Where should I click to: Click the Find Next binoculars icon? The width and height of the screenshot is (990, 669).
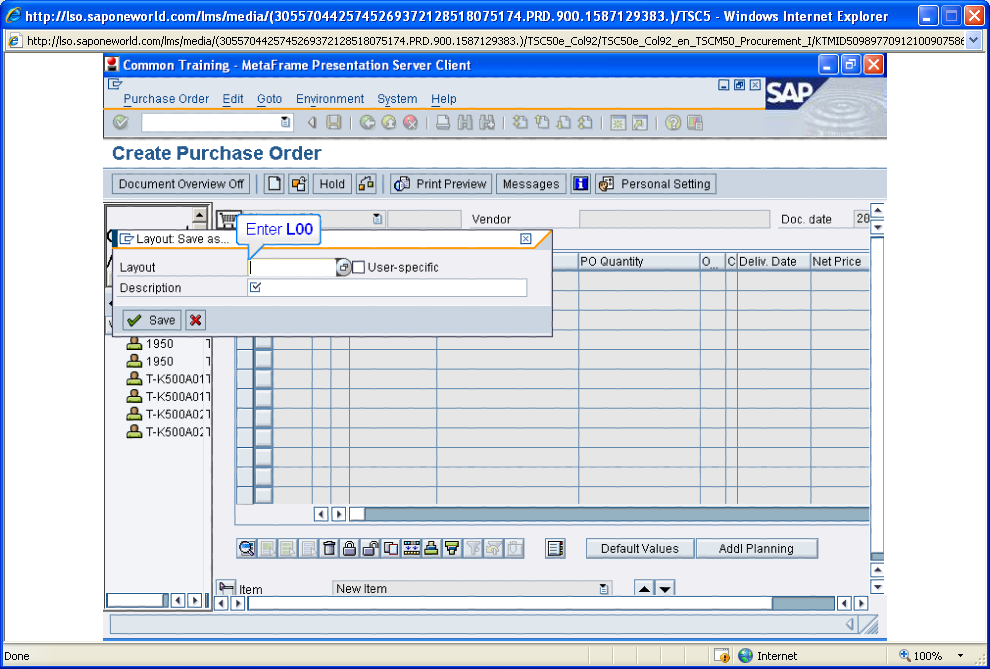486,122
